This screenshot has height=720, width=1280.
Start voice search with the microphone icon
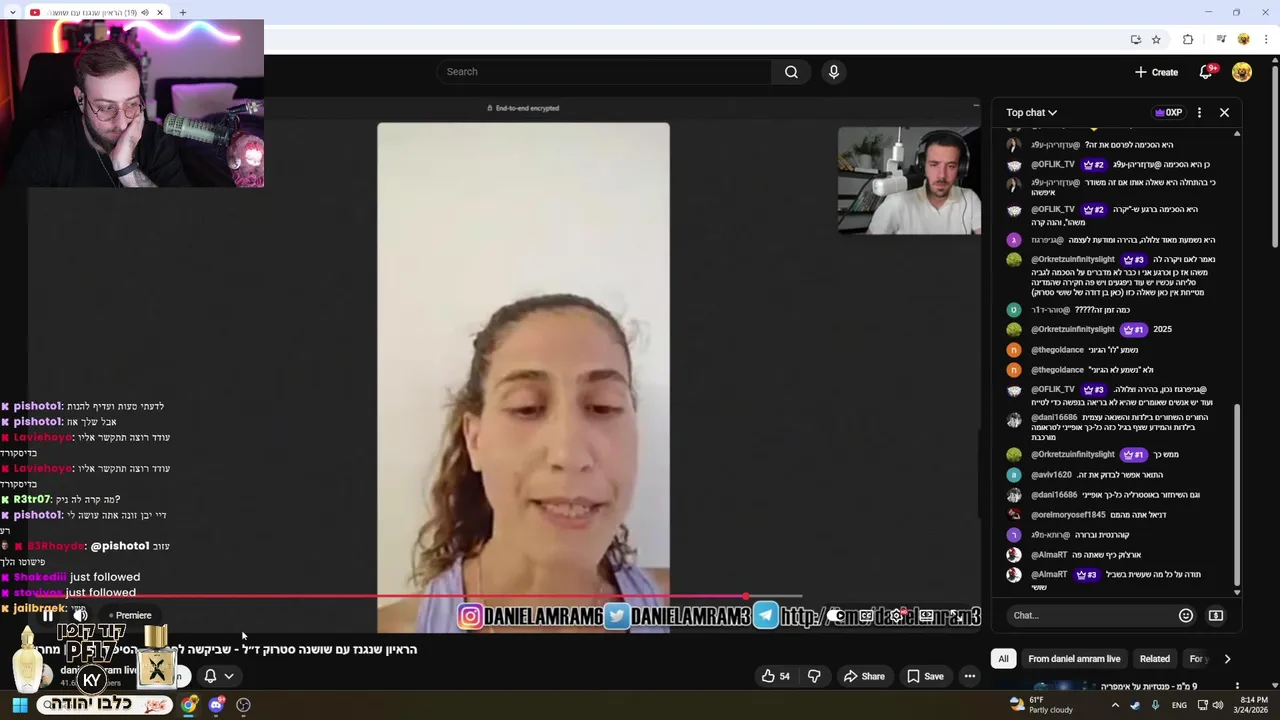833,72
